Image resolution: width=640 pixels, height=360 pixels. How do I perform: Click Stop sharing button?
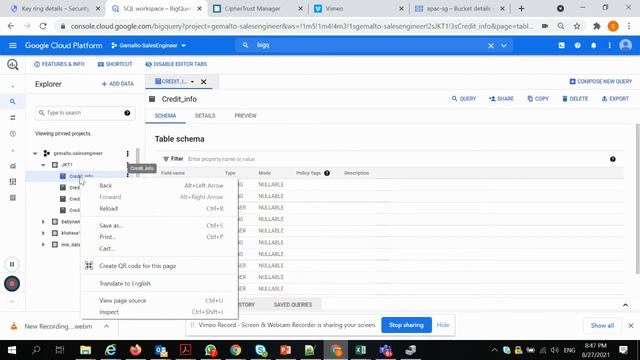pyautogui.click(x=406, y=325)
